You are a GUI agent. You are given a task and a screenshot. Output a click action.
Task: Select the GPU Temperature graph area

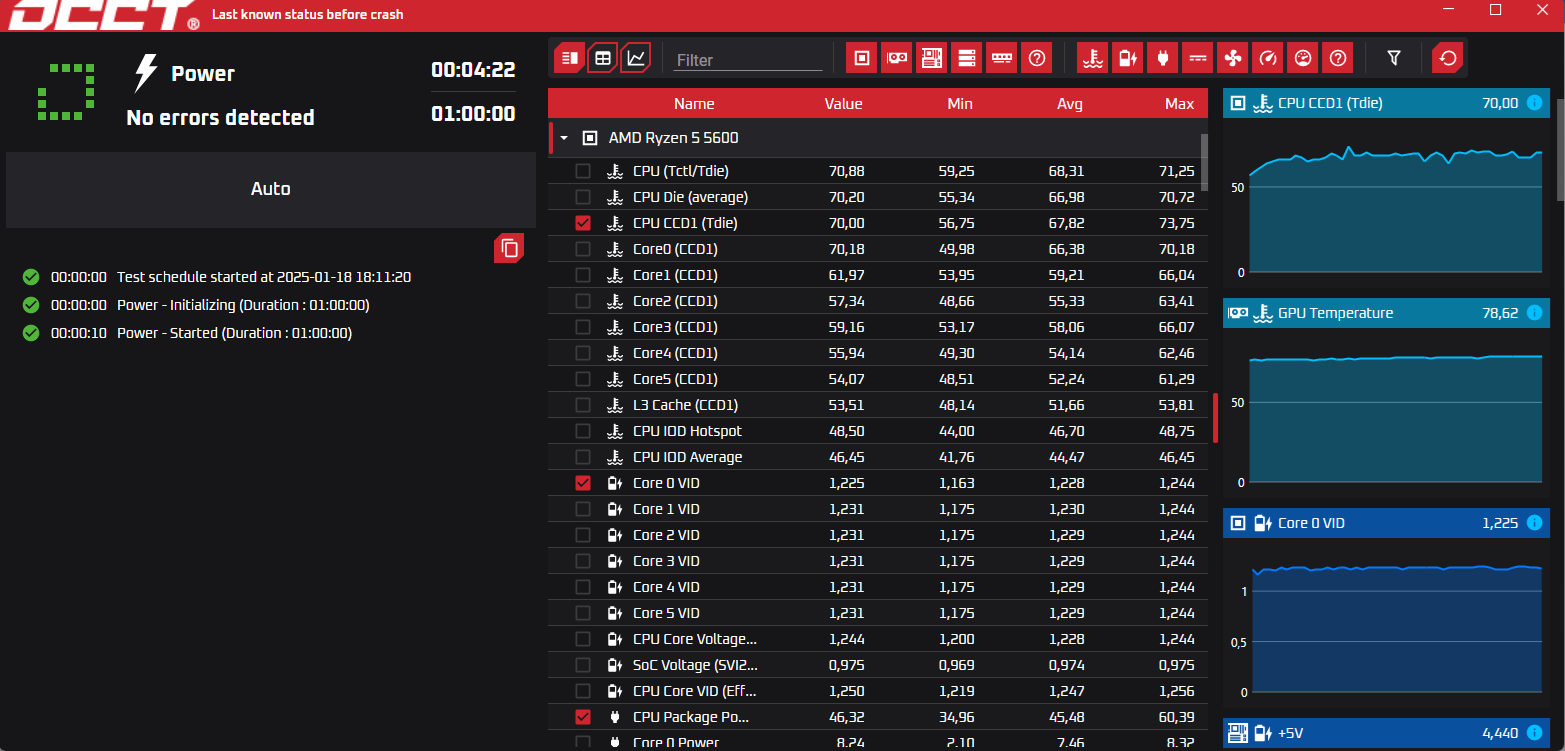1386,413
